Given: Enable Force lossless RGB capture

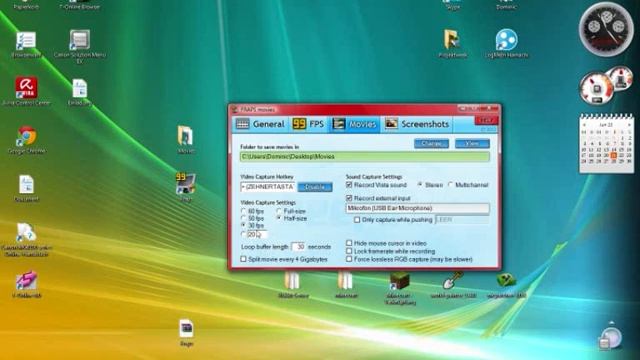Looking at the screenshot, I should pos(349,259).
